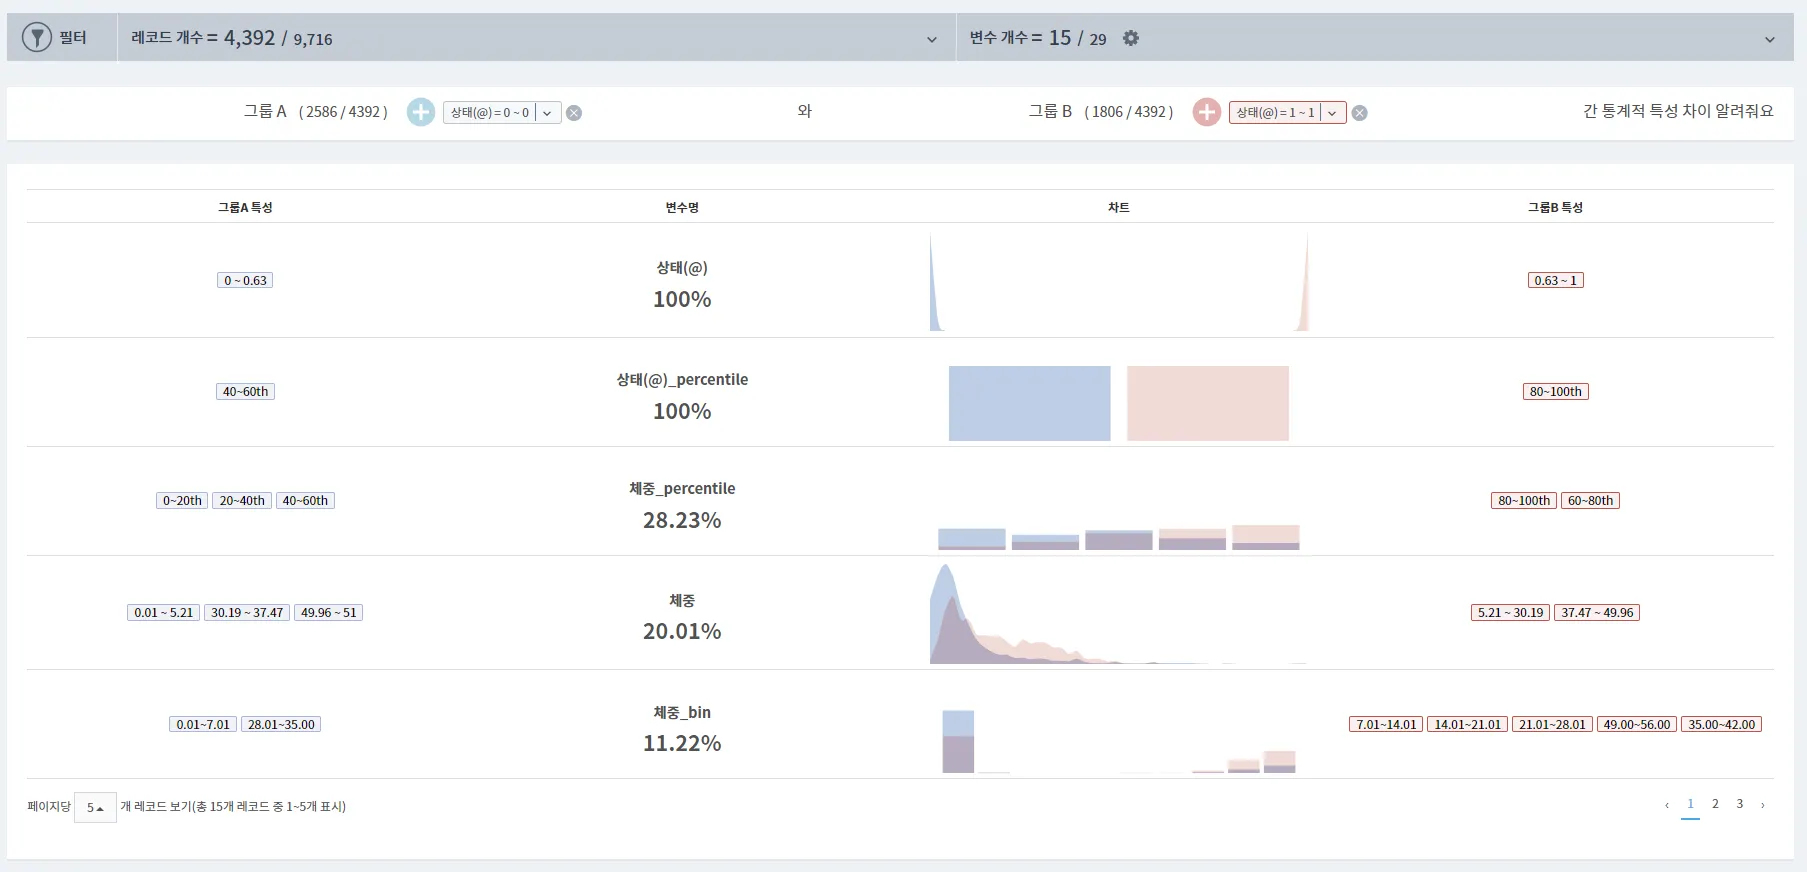Add a condition to Group B

pos(1207,112)
